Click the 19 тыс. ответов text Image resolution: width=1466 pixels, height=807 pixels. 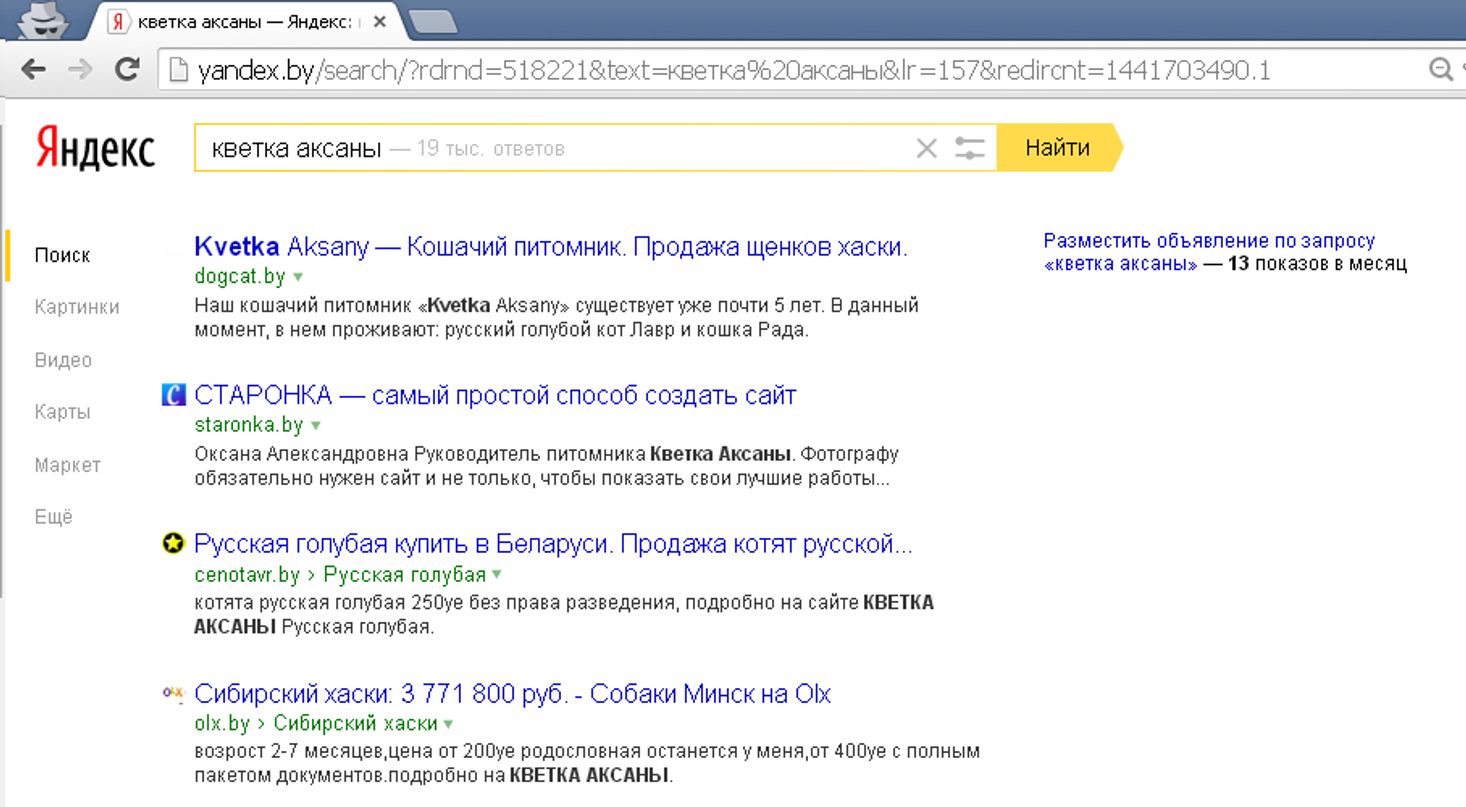(491, 149)
